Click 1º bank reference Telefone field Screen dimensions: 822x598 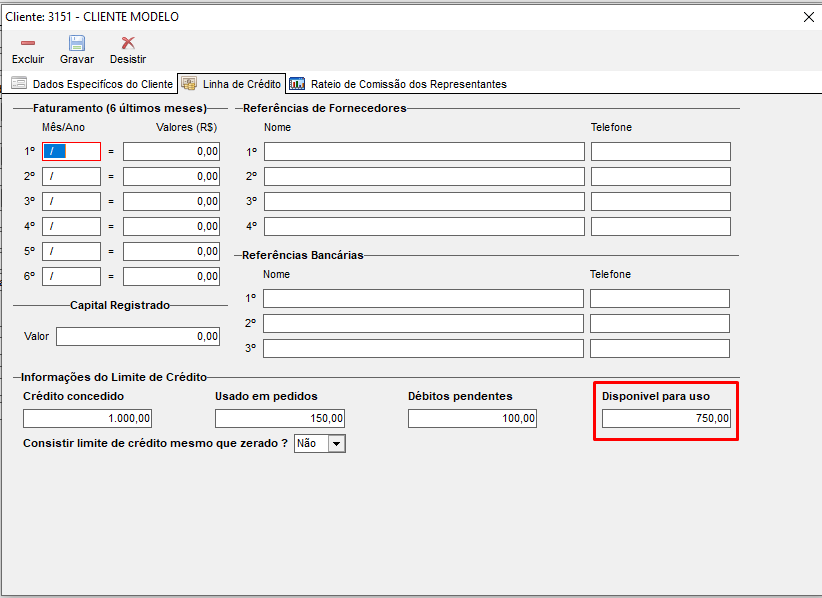659,299
